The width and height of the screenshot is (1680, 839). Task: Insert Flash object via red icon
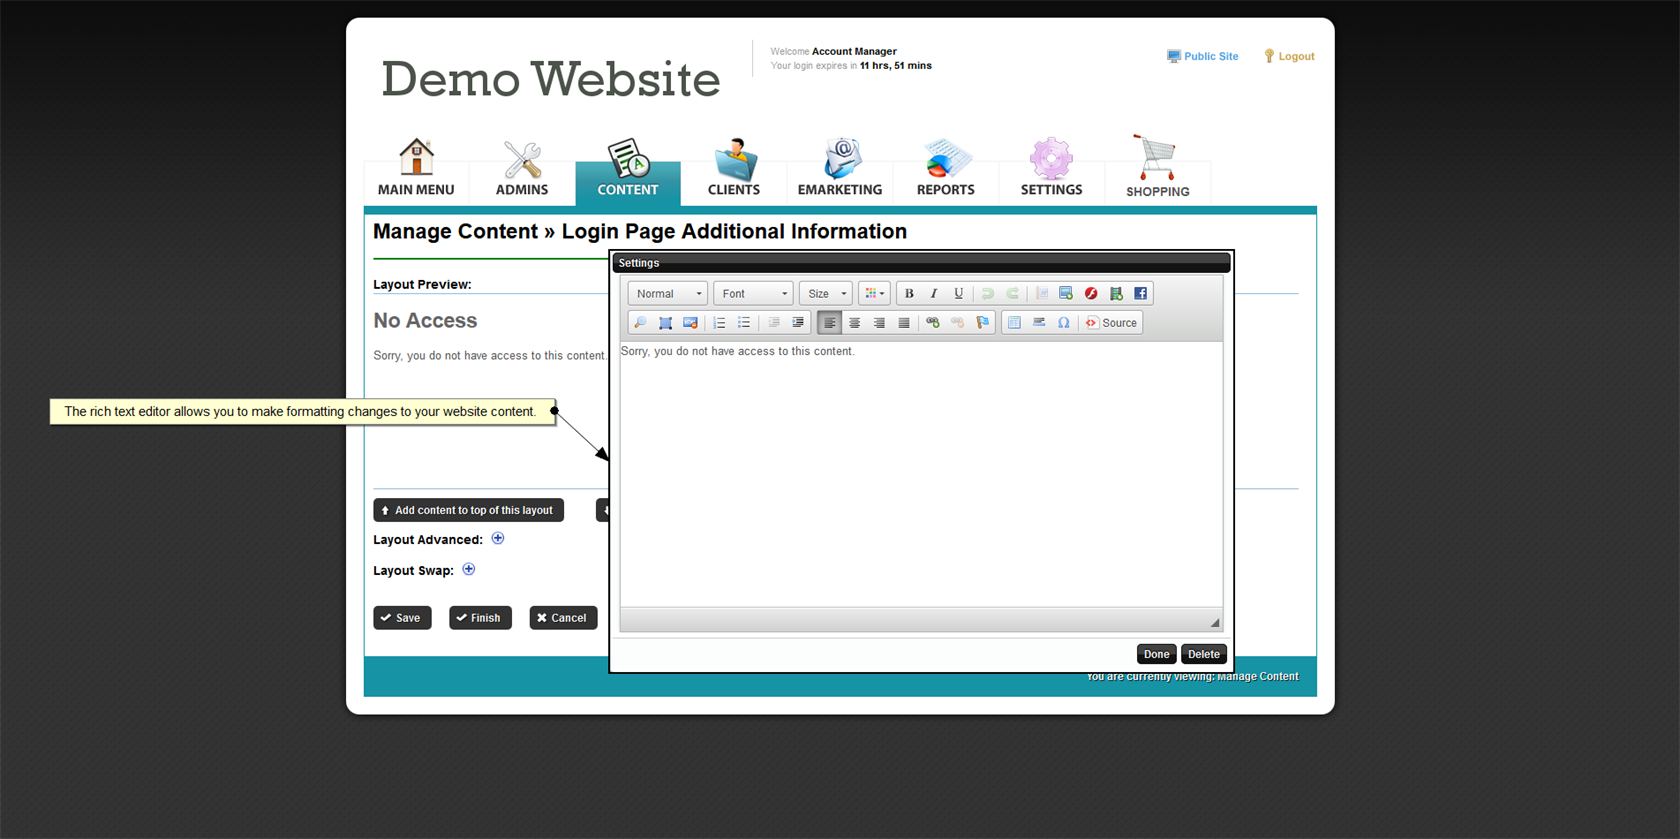(x=1091, y=294)
